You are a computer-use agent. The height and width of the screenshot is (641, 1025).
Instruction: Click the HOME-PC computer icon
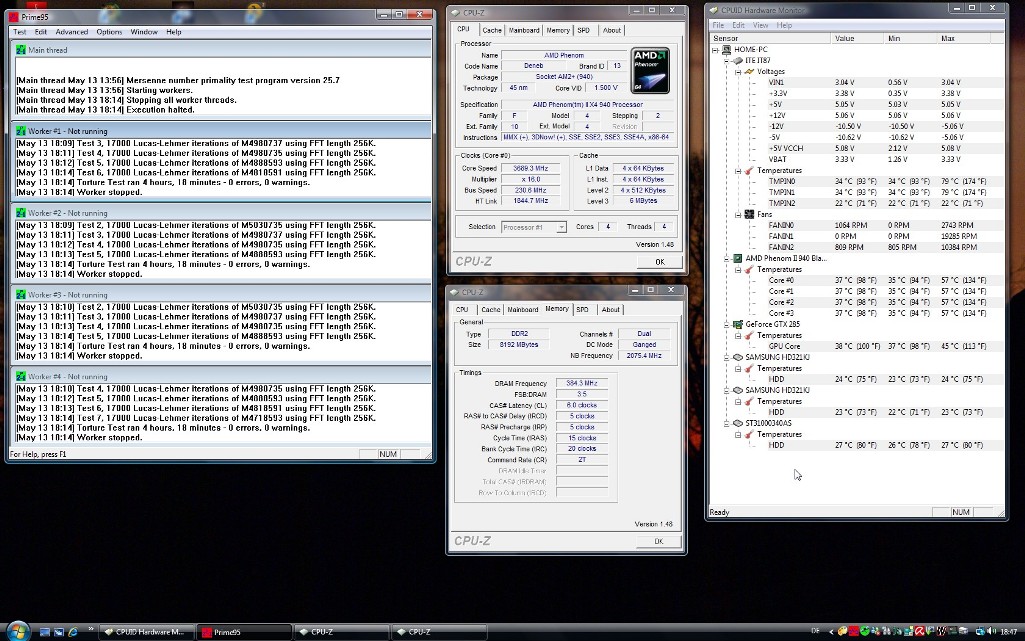[x=726, y=50]
